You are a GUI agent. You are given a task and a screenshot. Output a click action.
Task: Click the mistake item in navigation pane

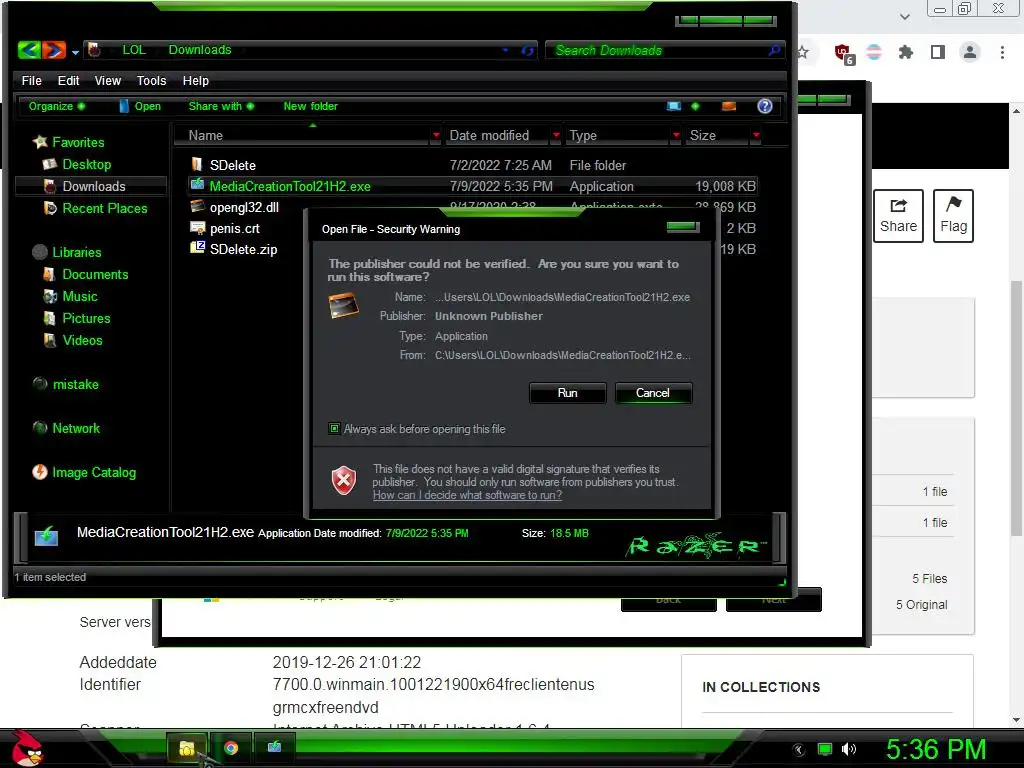(75, 384)
